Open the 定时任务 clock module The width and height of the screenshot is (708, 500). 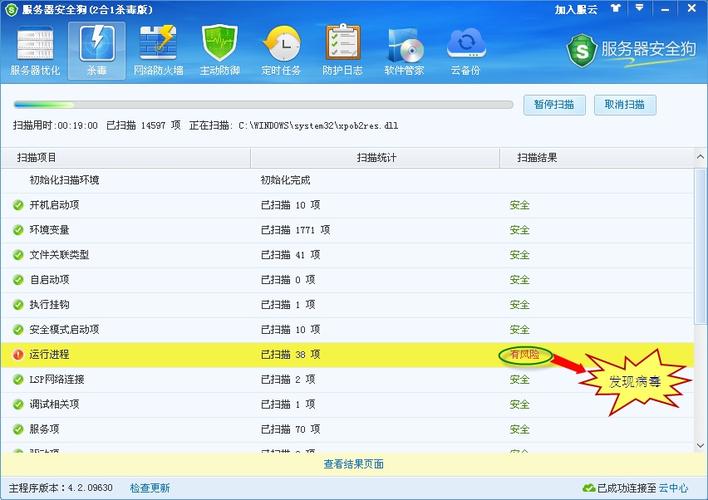281,51
